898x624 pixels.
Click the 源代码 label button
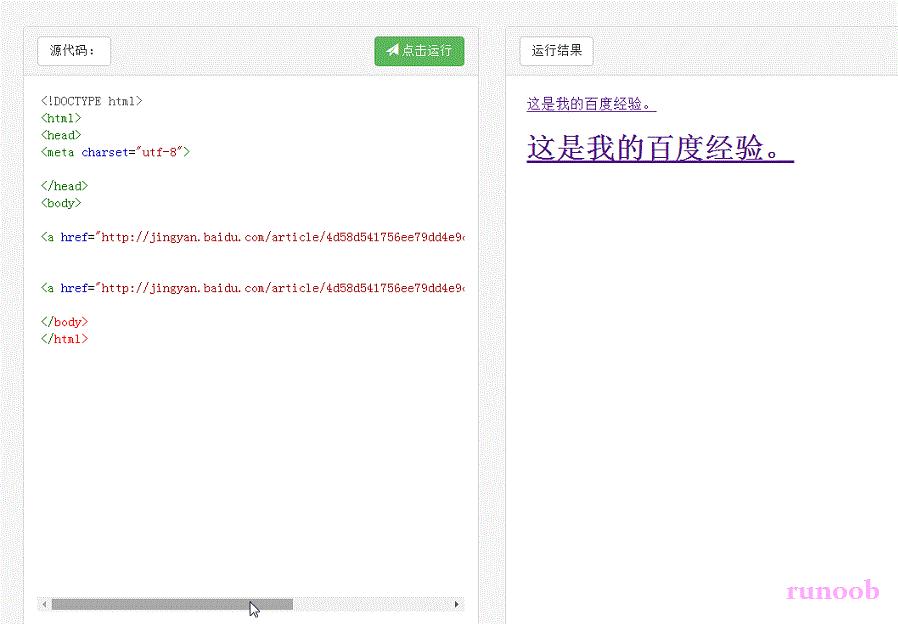[73, 50]
